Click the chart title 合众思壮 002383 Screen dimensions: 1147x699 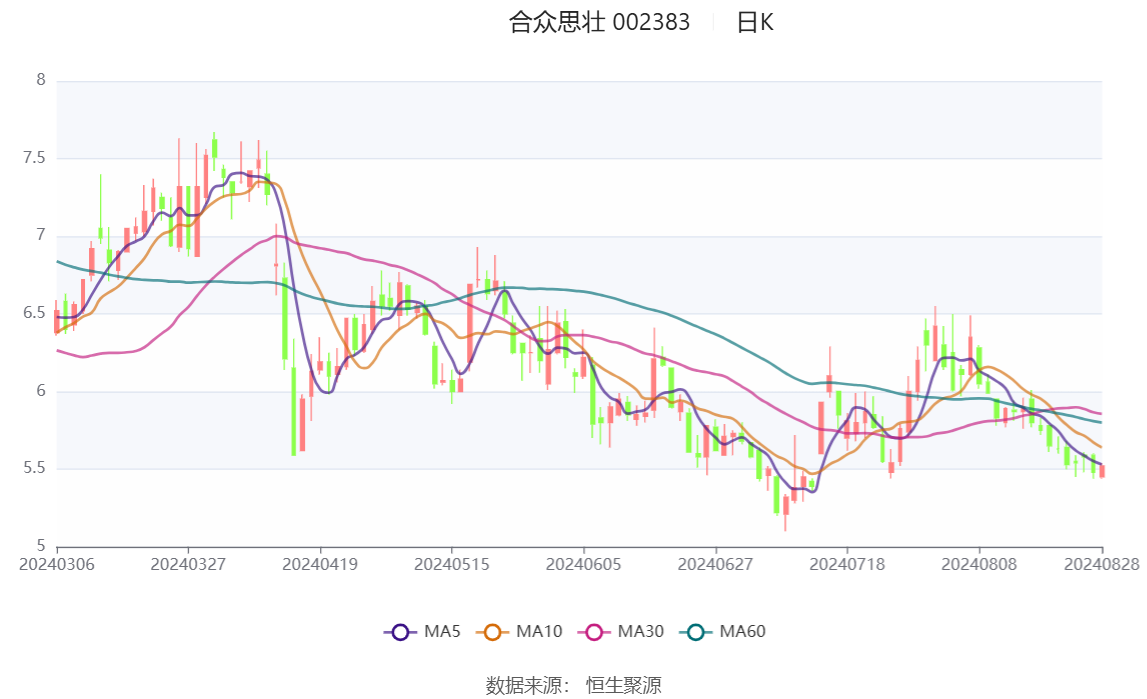pyautogui.click(x=599, y=23)
